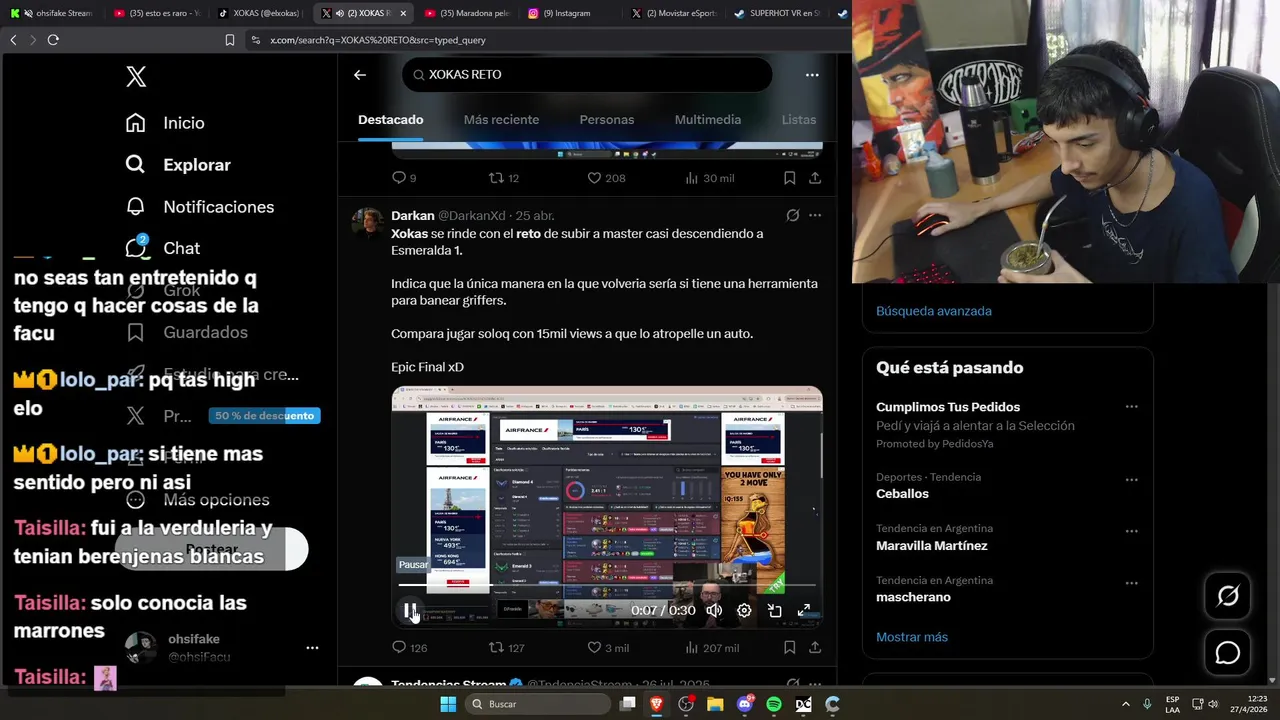Click Mostrar más under trends

click(912, 637)
